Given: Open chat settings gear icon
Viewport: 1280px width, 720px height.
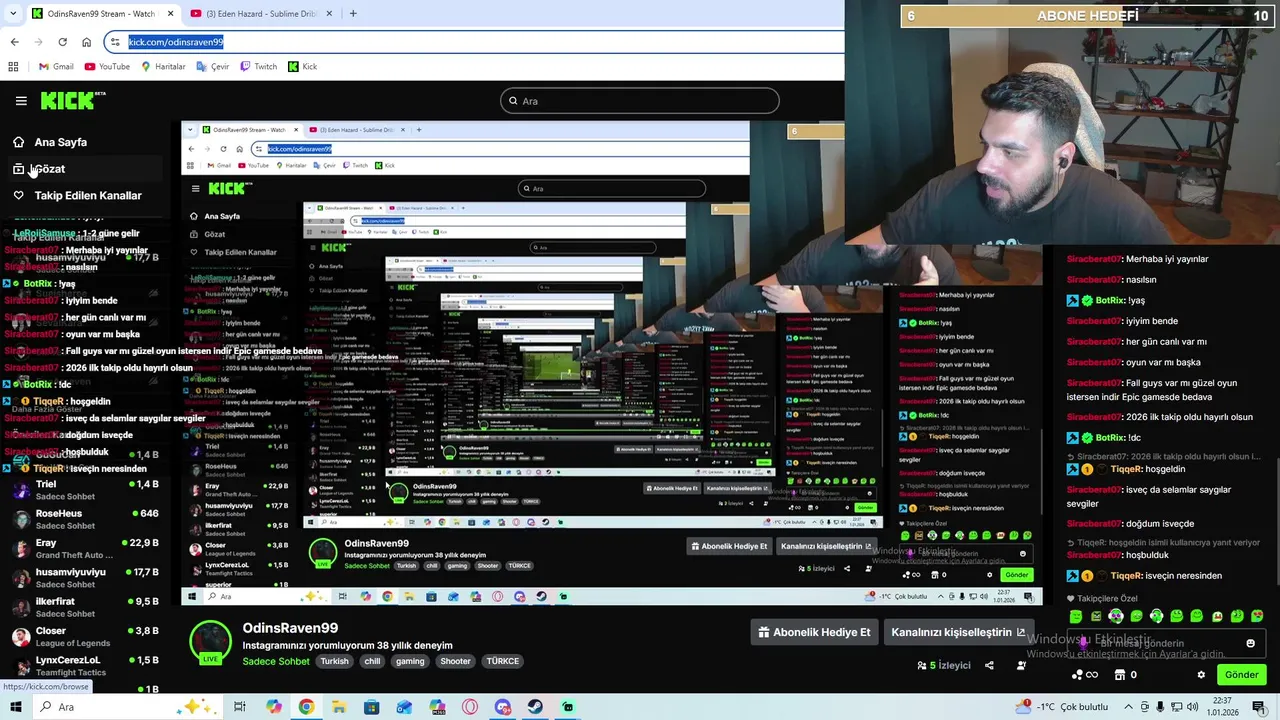Looking at the screenshot, I should [1201, 675].
